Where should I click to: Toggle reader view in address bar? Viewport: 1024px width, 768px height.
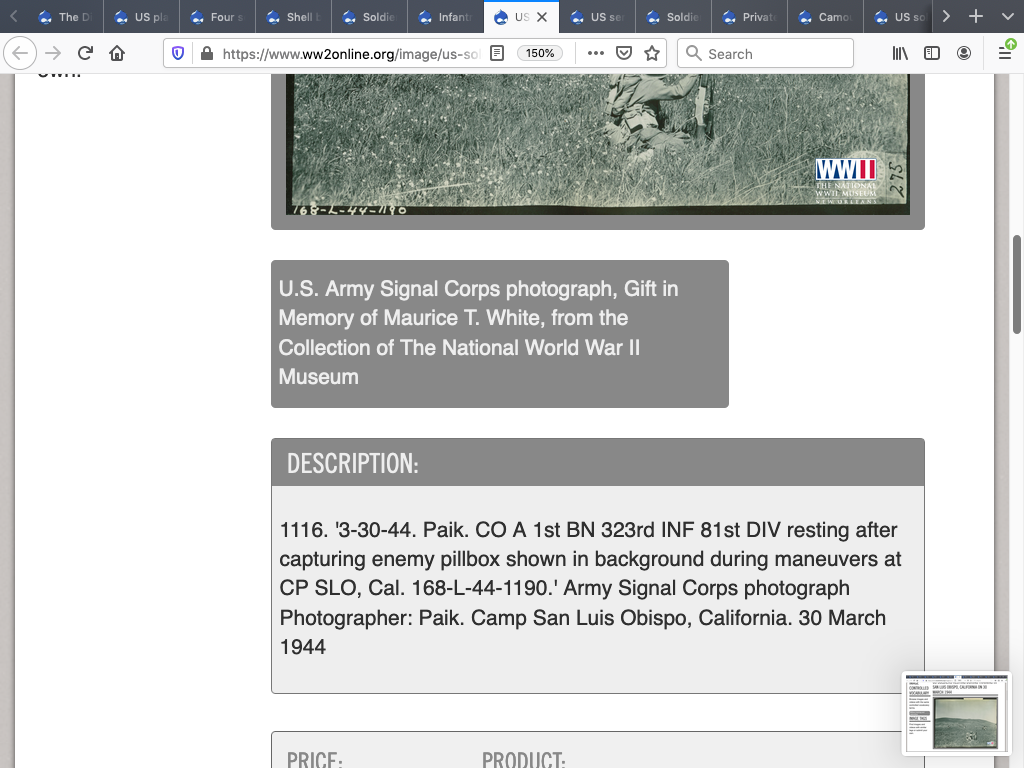[497, 54]
